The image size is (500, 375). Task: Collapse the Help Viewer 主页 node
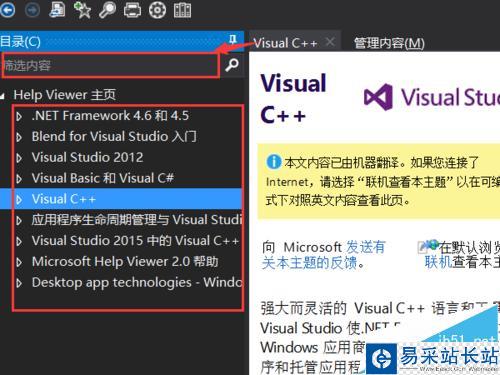click(3, 96)
